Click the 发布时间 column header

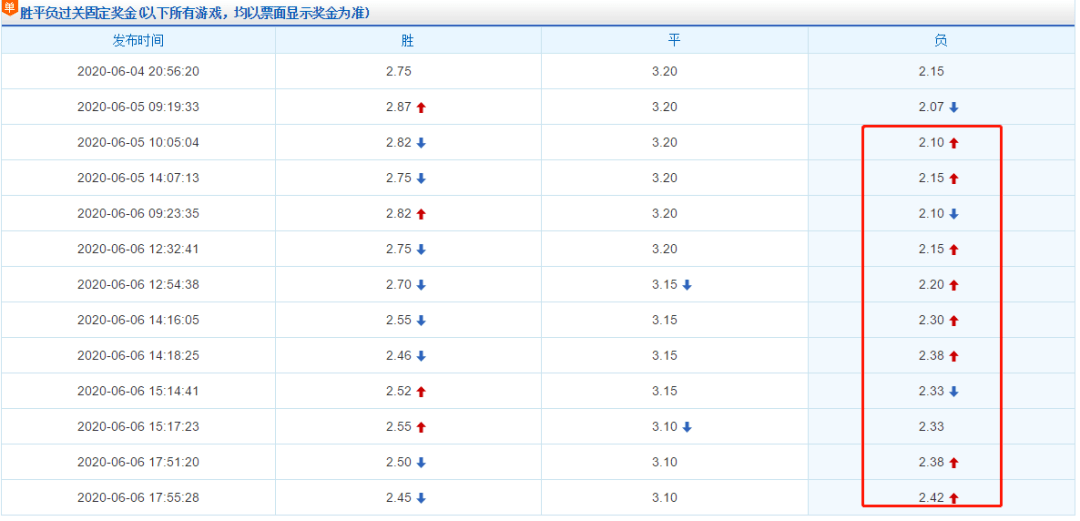coord(138,40)
